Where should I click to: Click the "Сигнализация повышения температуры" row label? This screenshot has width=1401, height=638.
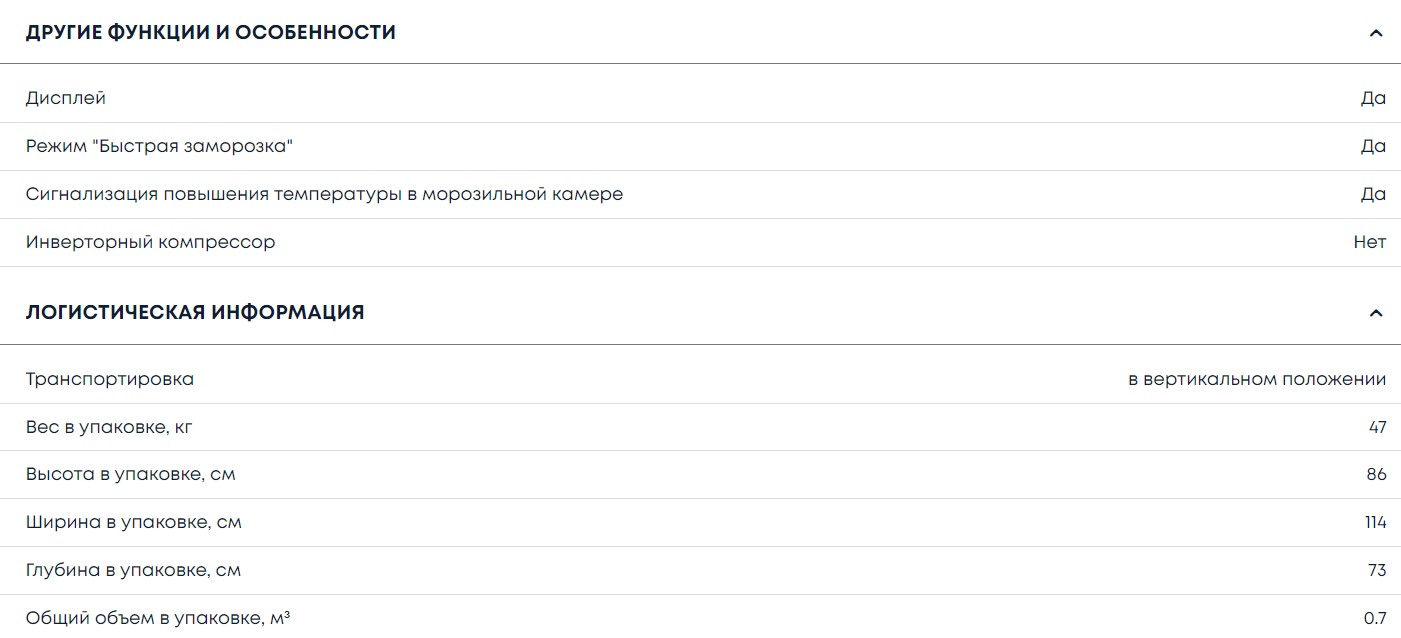[x=324, y=194]
